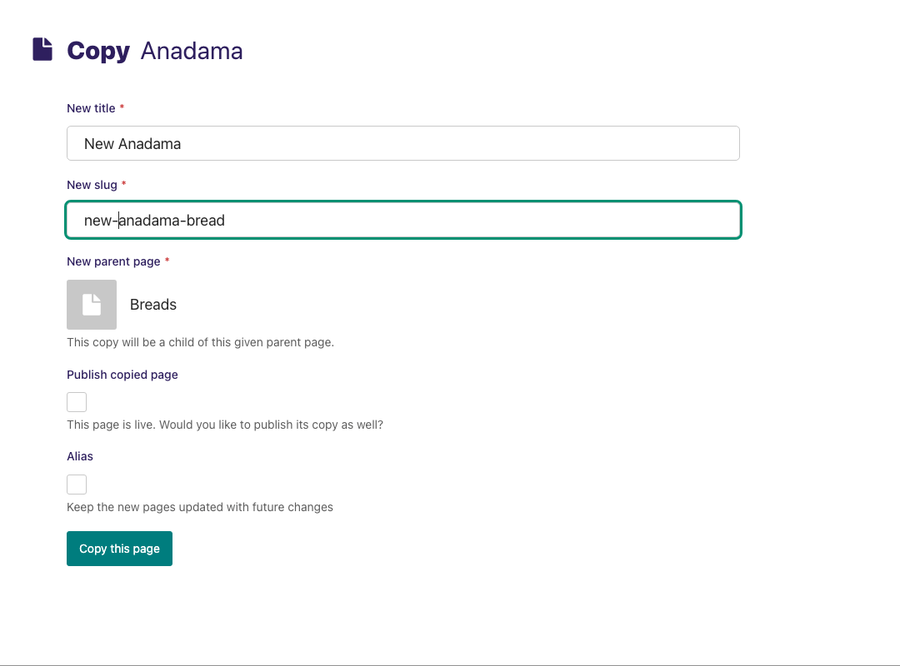Click the New title field label
This screenshot has width=900, height=666.
click(x=91, y=108)
